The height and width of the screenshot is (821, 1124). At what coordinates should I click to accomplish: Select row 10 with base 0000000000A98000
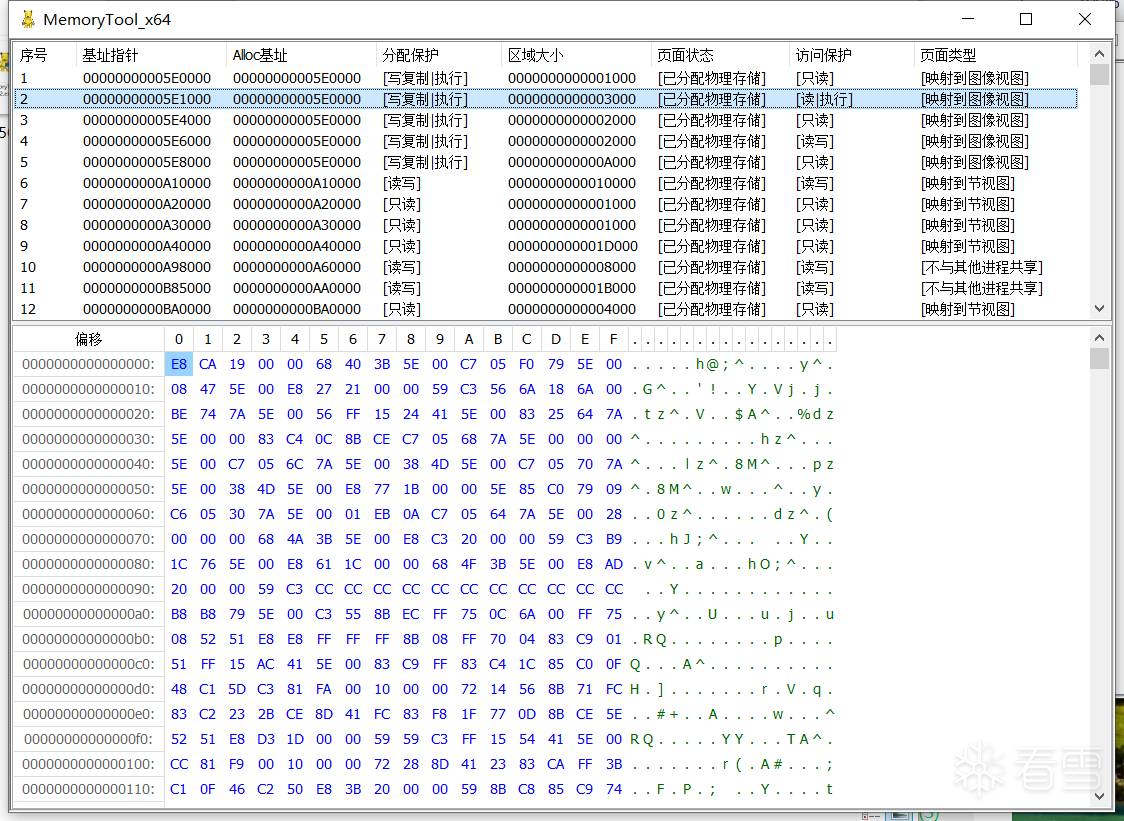coord(546,267)
